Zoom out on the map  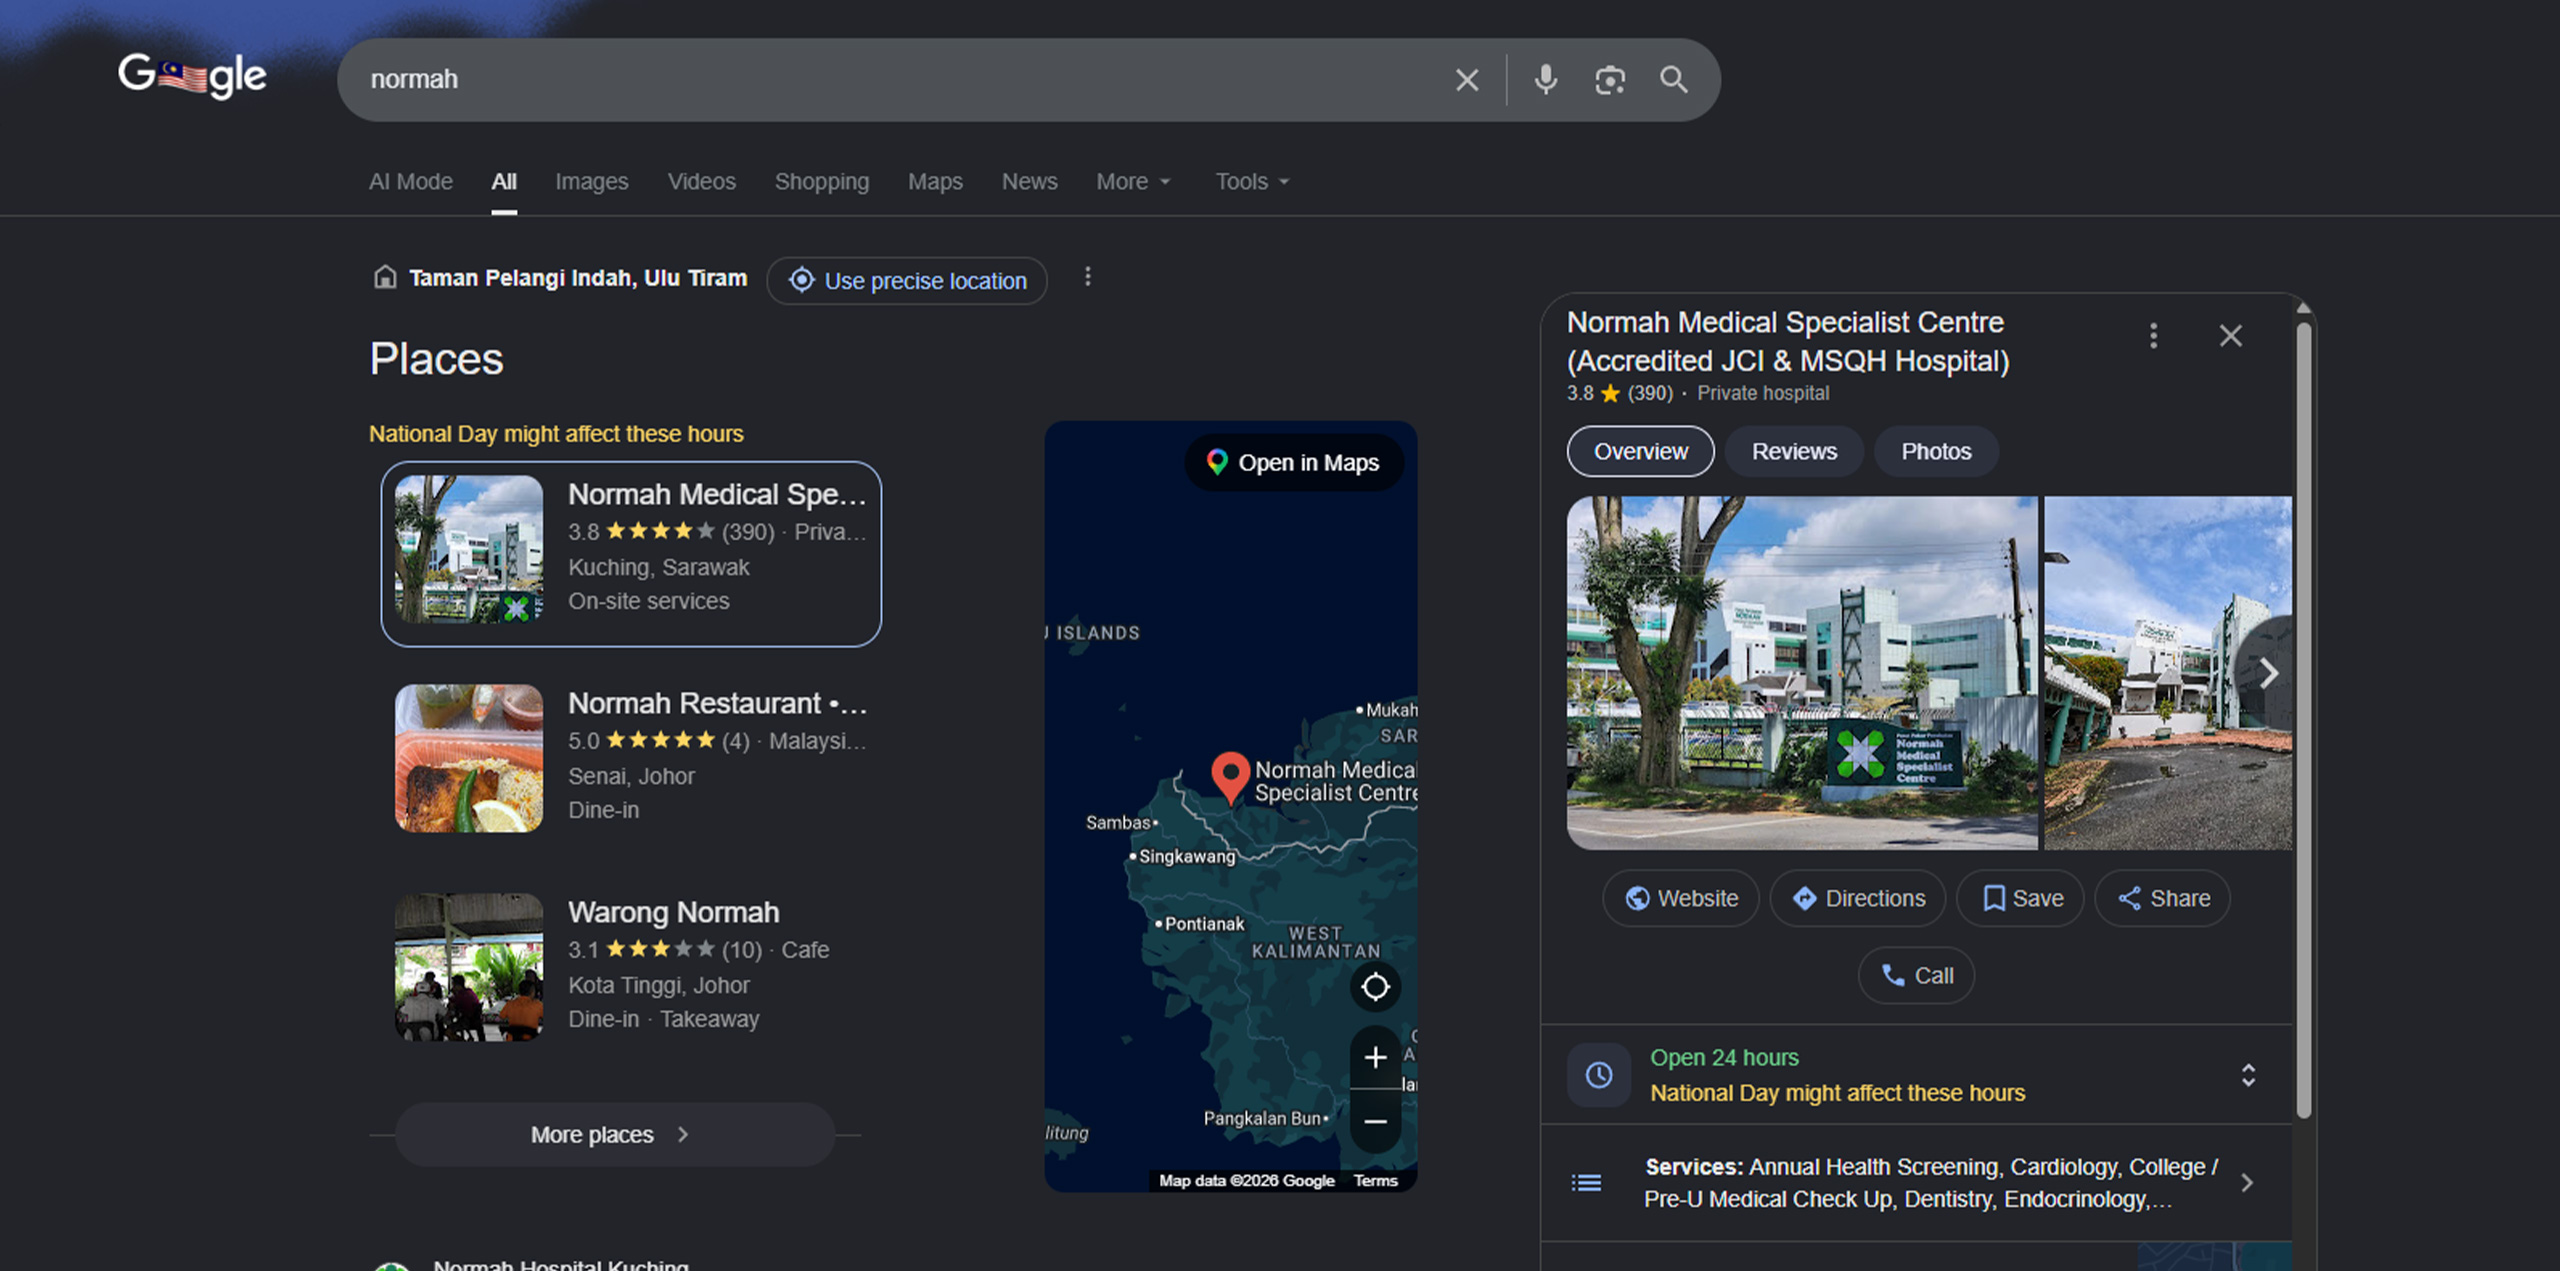tap(1375, 1121)
